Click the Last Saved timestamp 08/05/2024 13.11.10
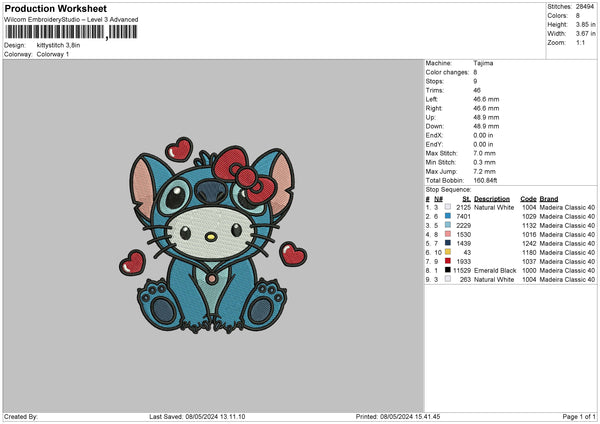 point(215,417)
